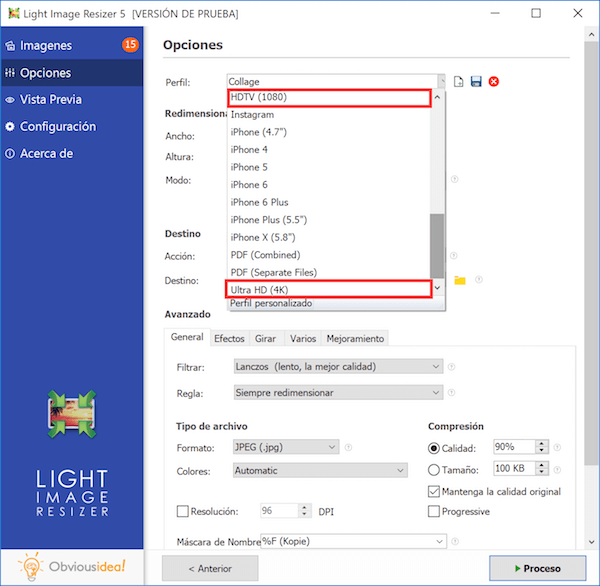
Task: Uncheck Mantenga la calidad original
Action: (434, 491)
